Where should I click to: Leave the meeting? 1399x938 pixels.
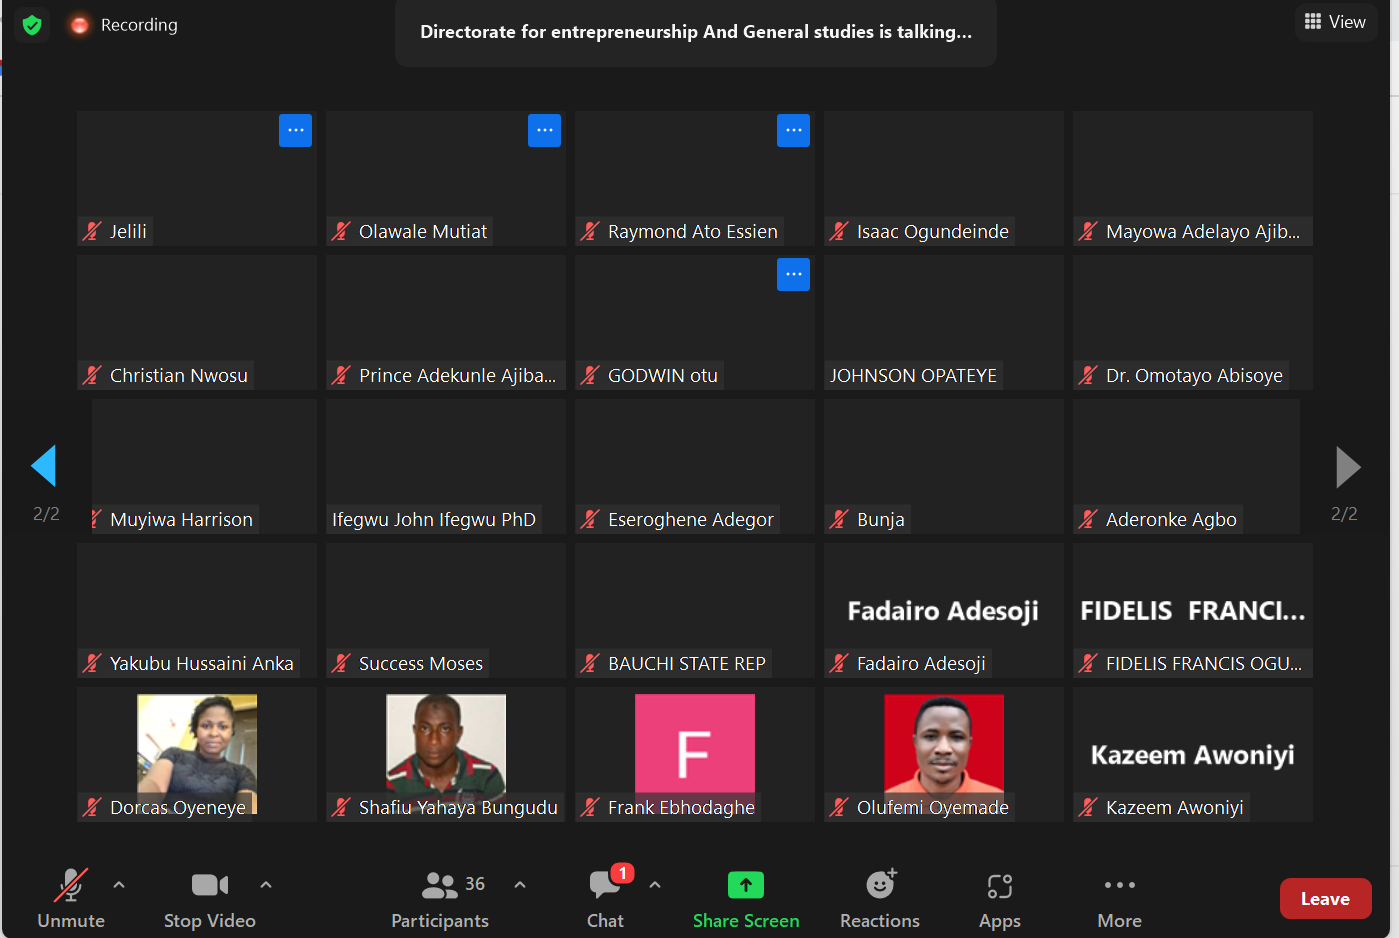pos(1325,899)
